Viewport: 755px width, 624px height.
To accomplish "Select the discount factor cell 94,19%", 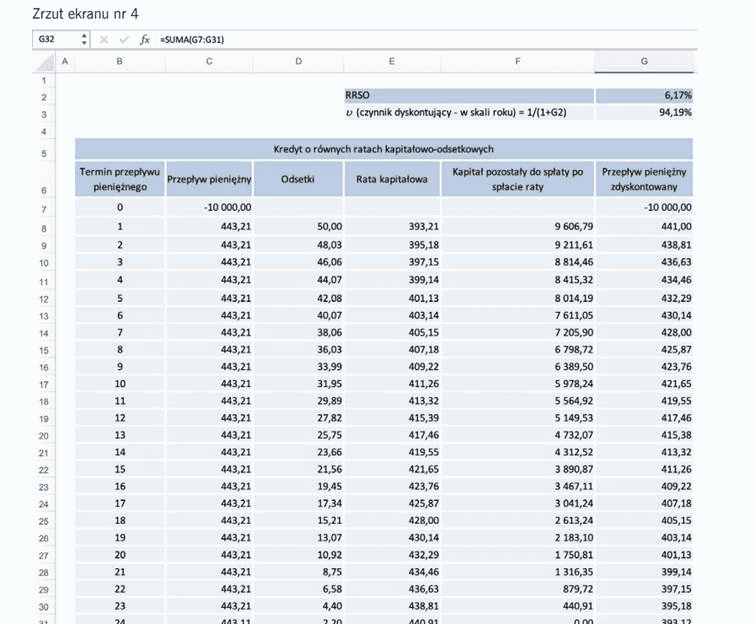I will coord(644,113).
